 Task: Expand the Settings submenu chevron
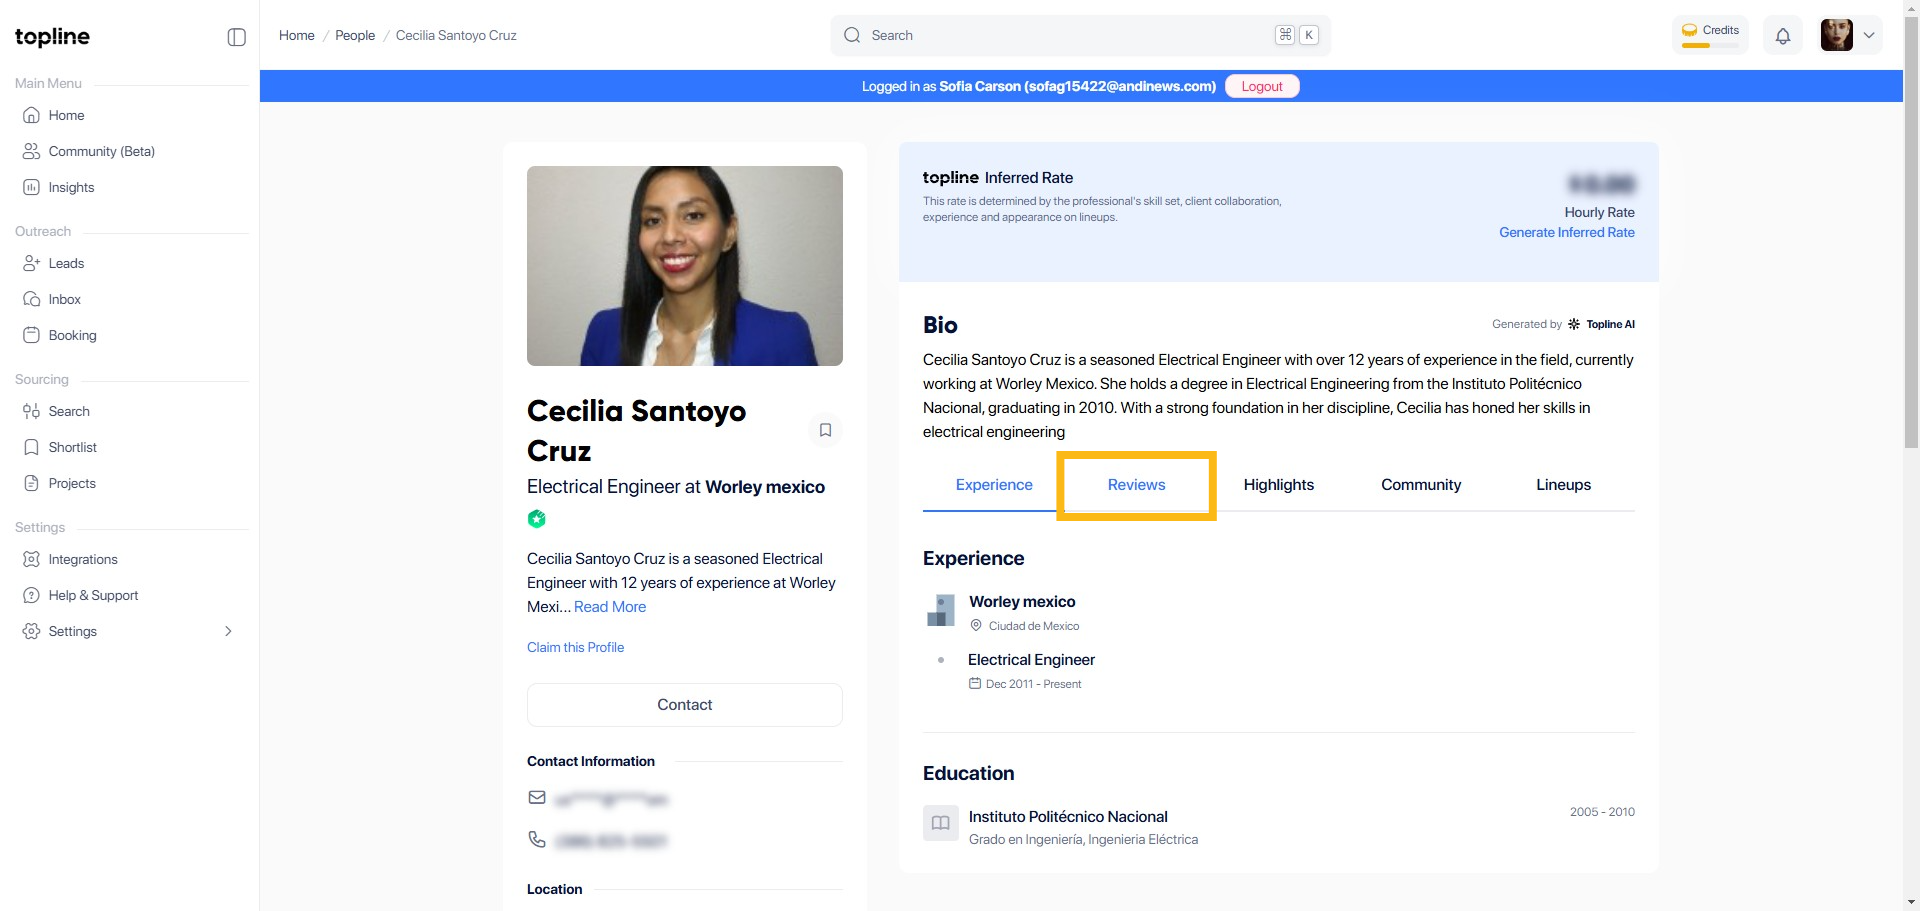(x=228, y=632)
